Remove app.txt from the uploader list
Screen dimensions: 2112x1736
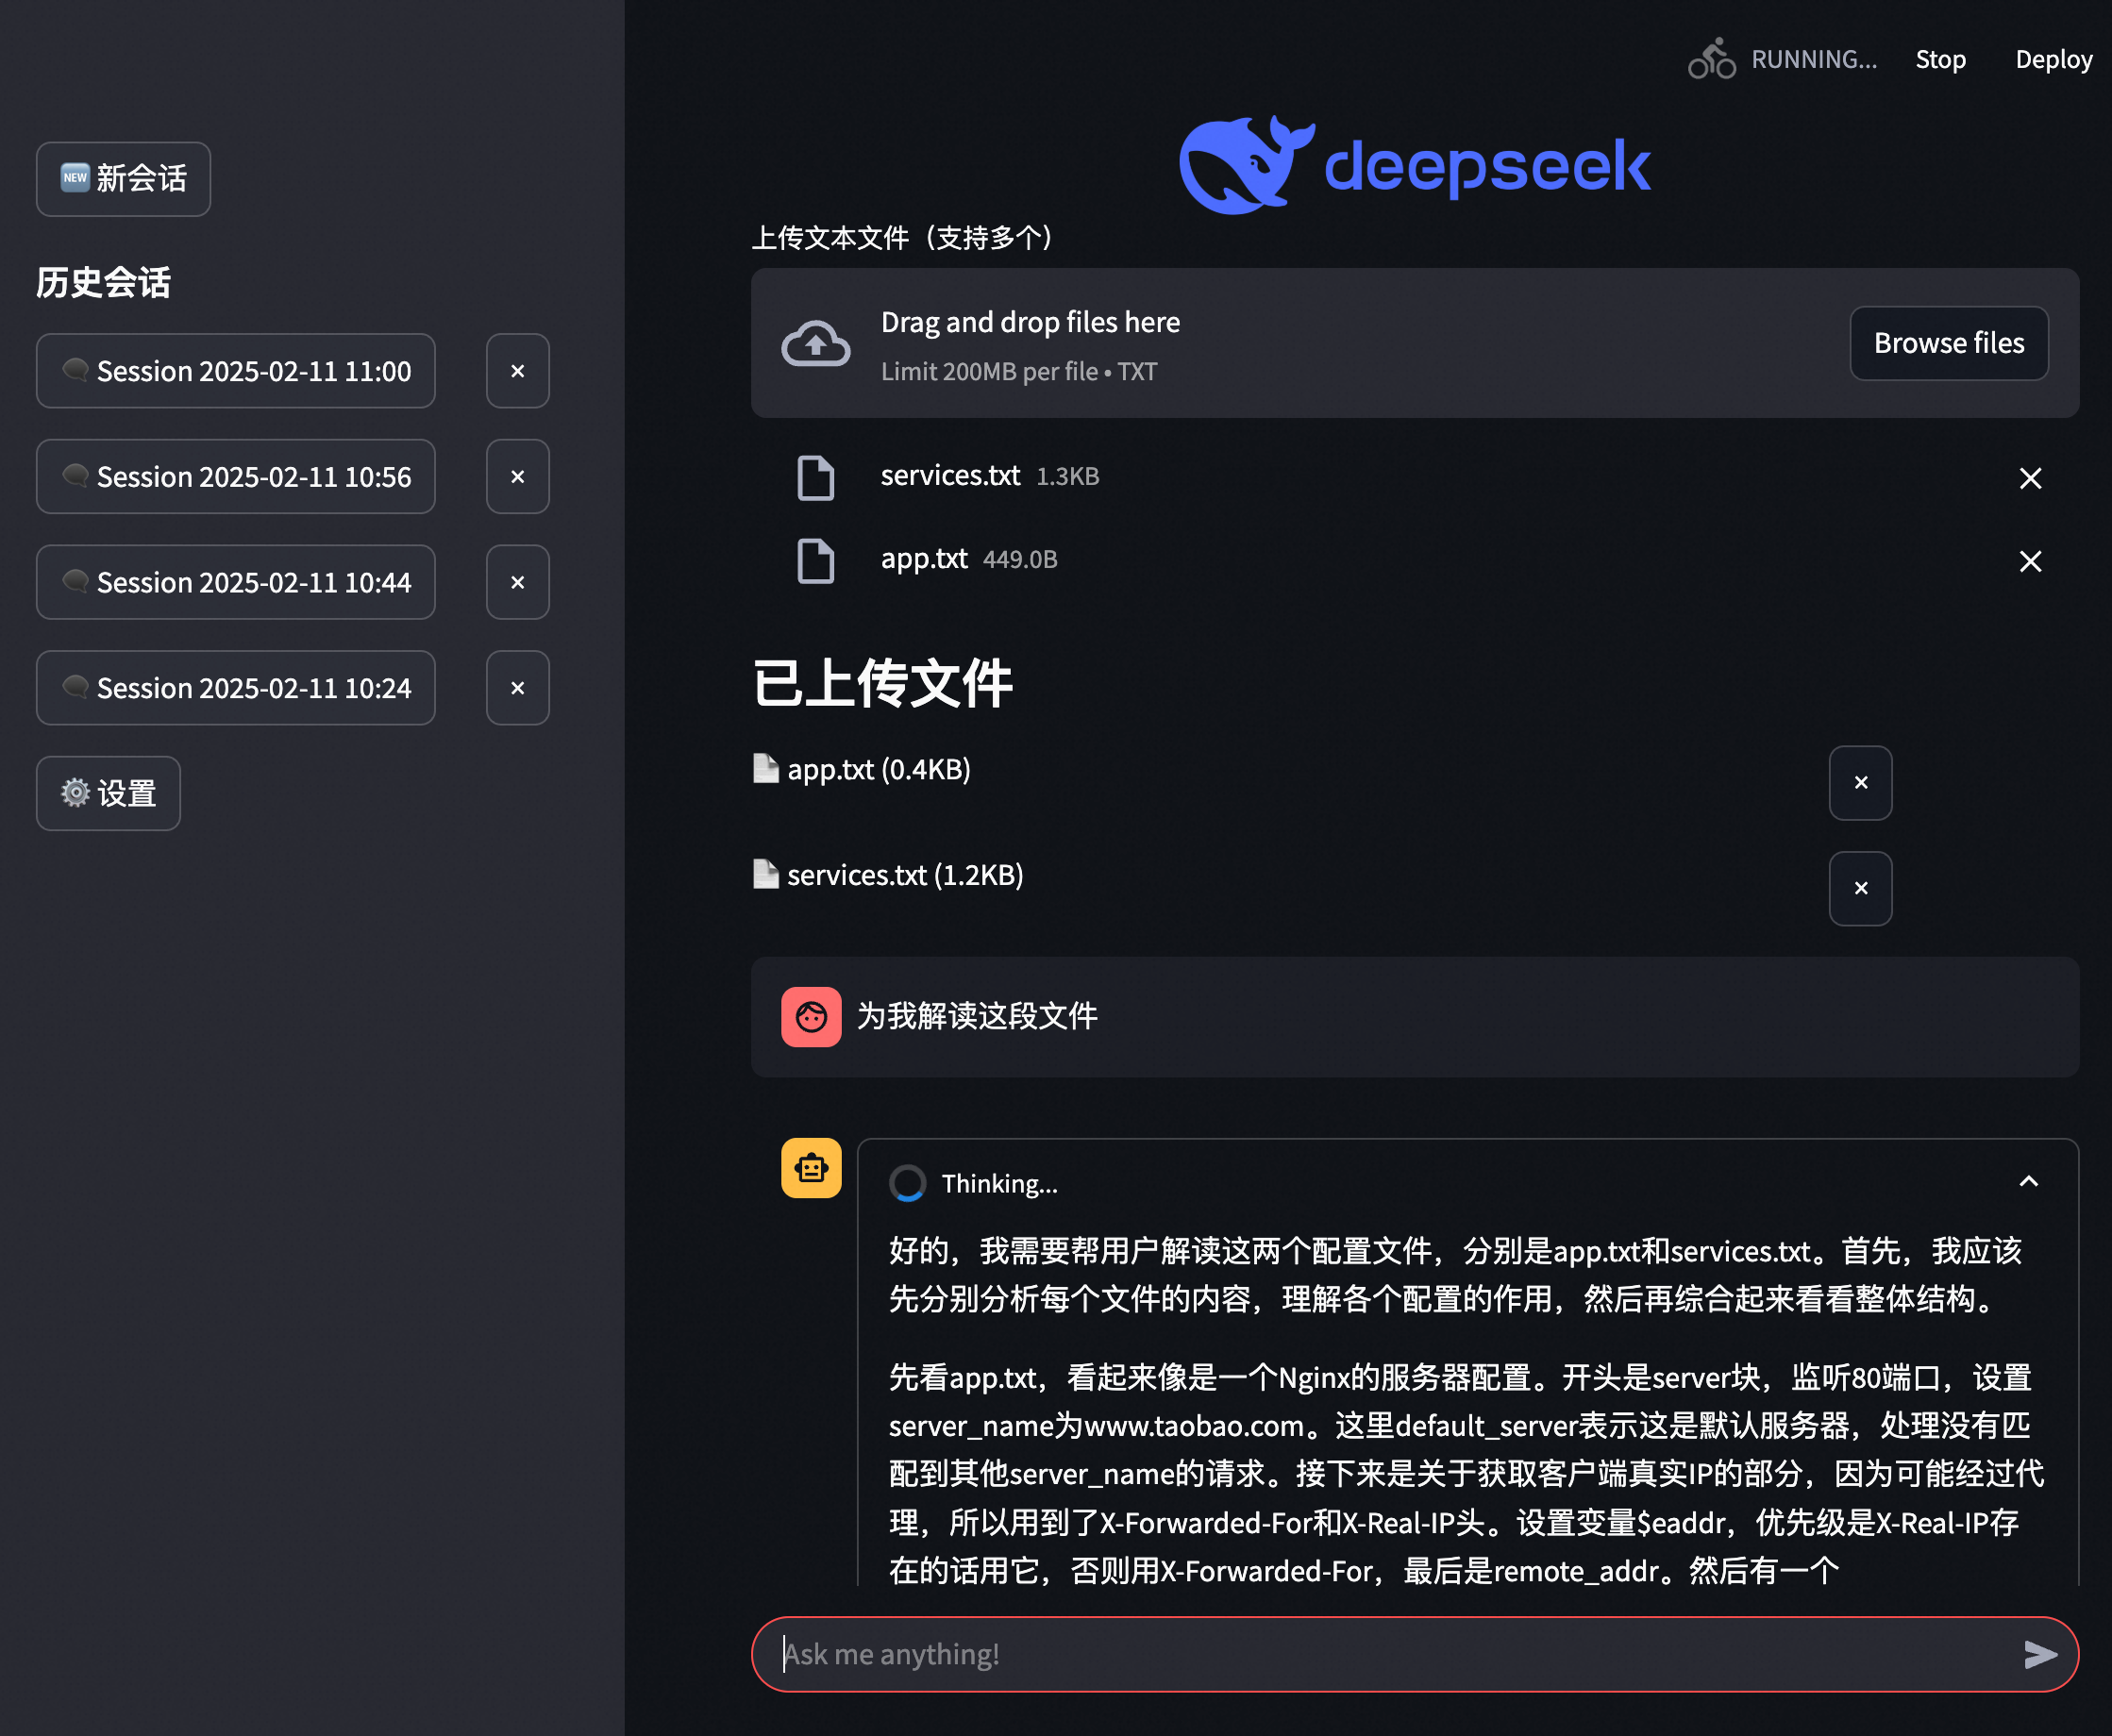coord(2029,561)
